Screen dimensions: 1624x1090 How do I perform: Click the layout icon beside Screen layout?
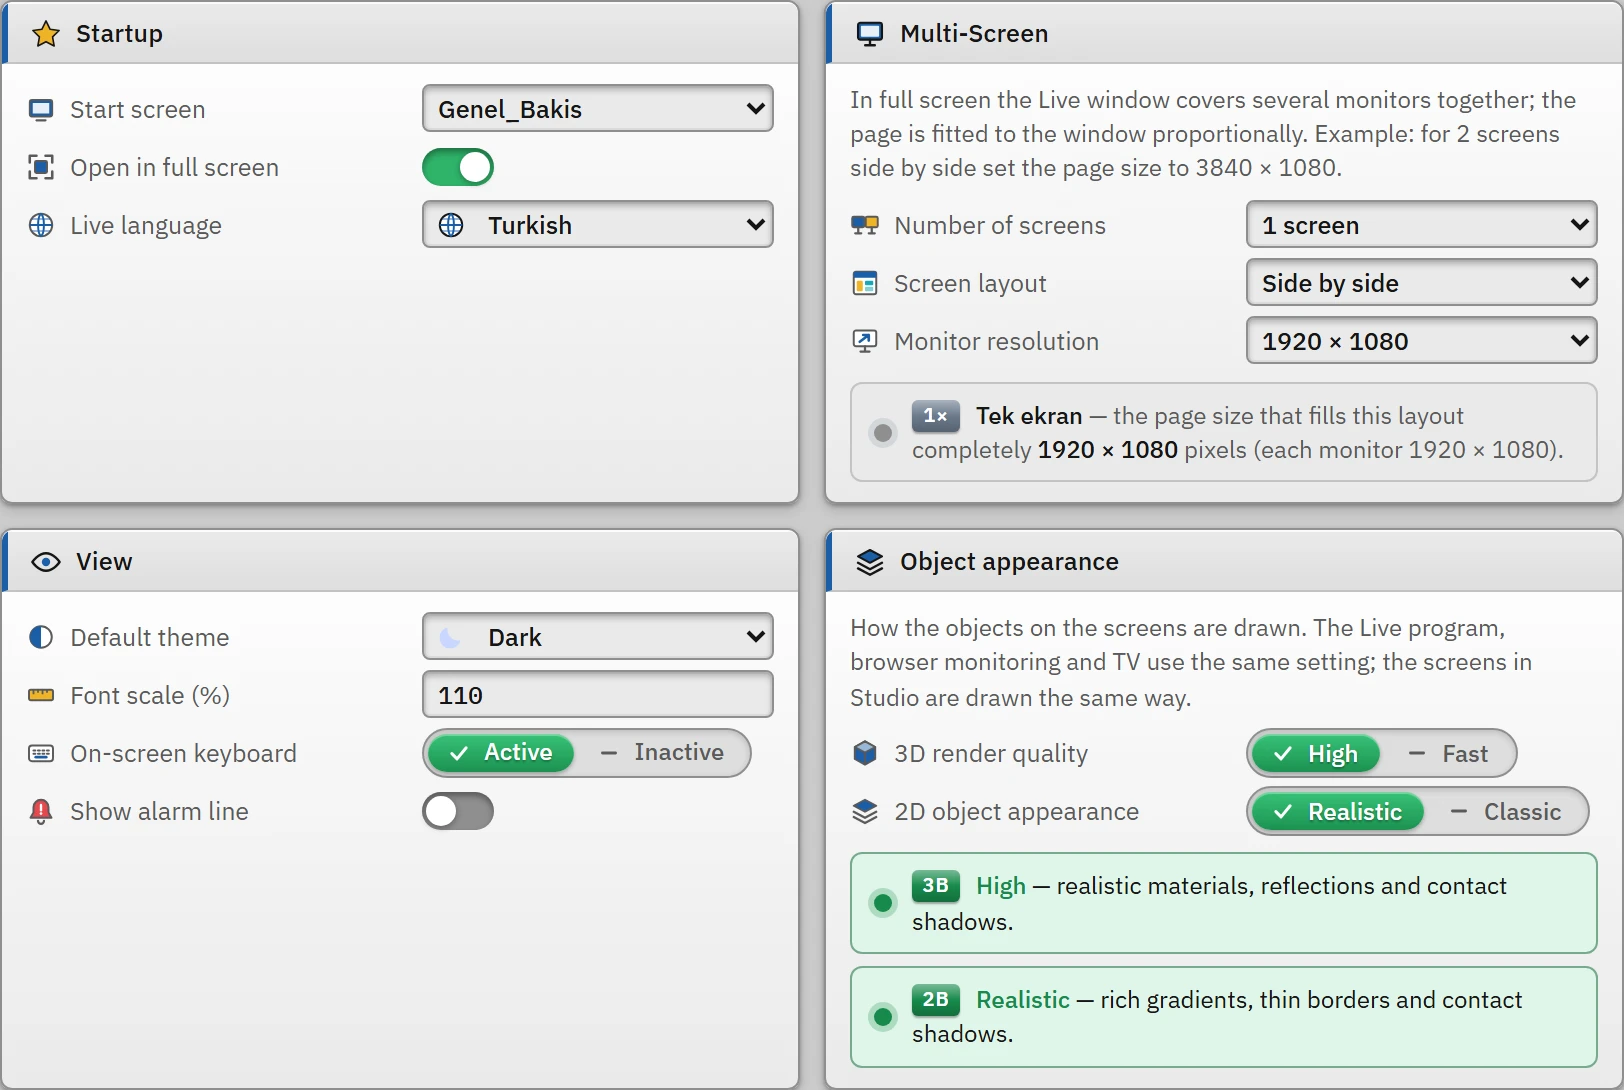865,284
